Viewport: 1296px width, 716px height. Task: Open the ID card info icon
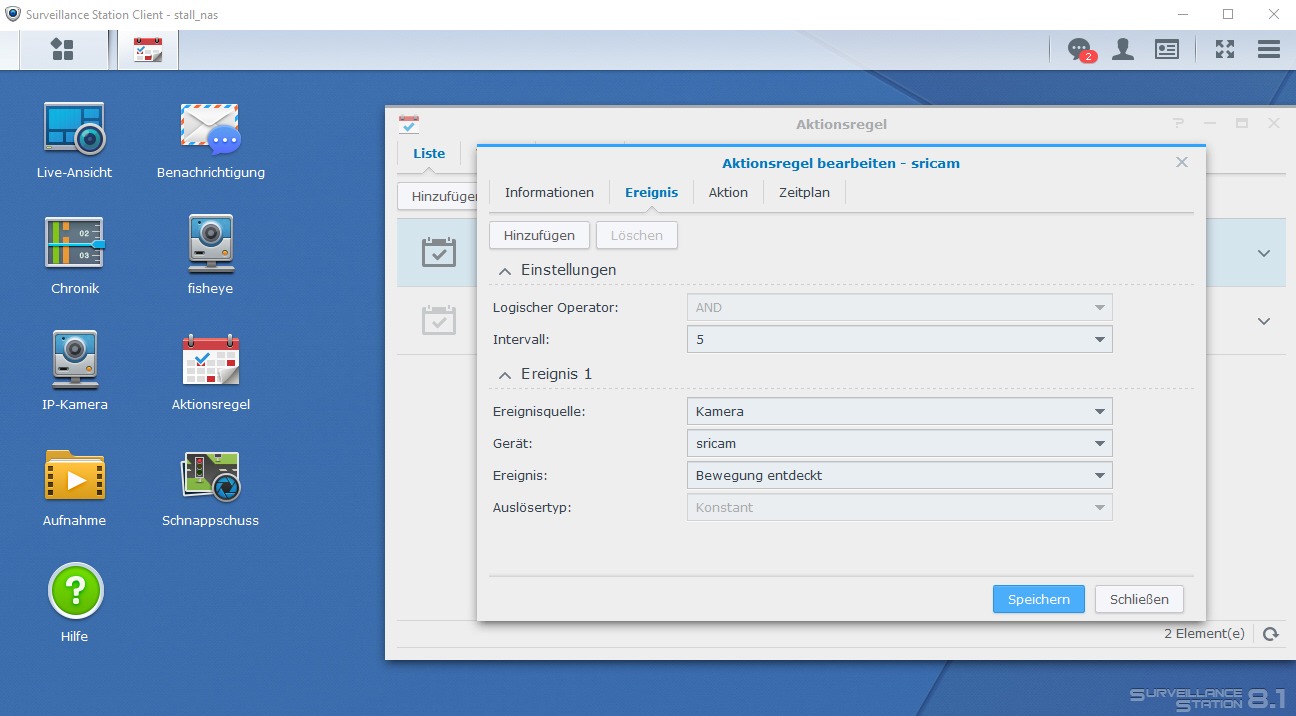pos(1167,49)
